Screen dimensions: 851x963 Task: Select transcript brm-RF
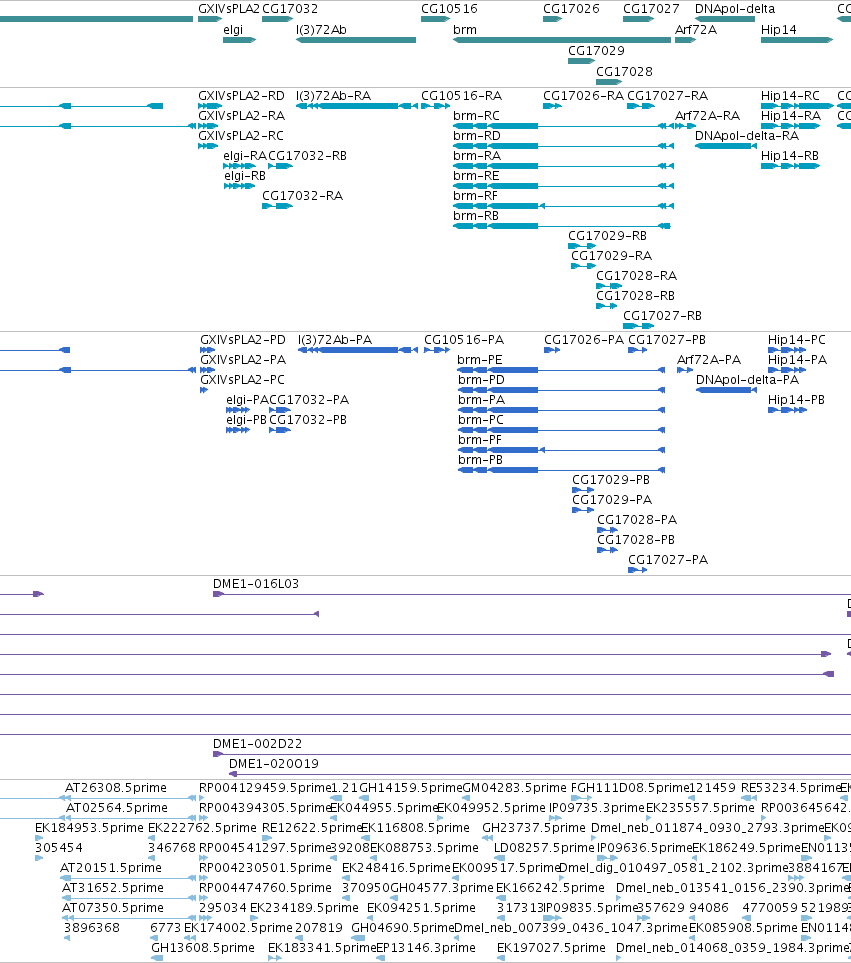563,206
